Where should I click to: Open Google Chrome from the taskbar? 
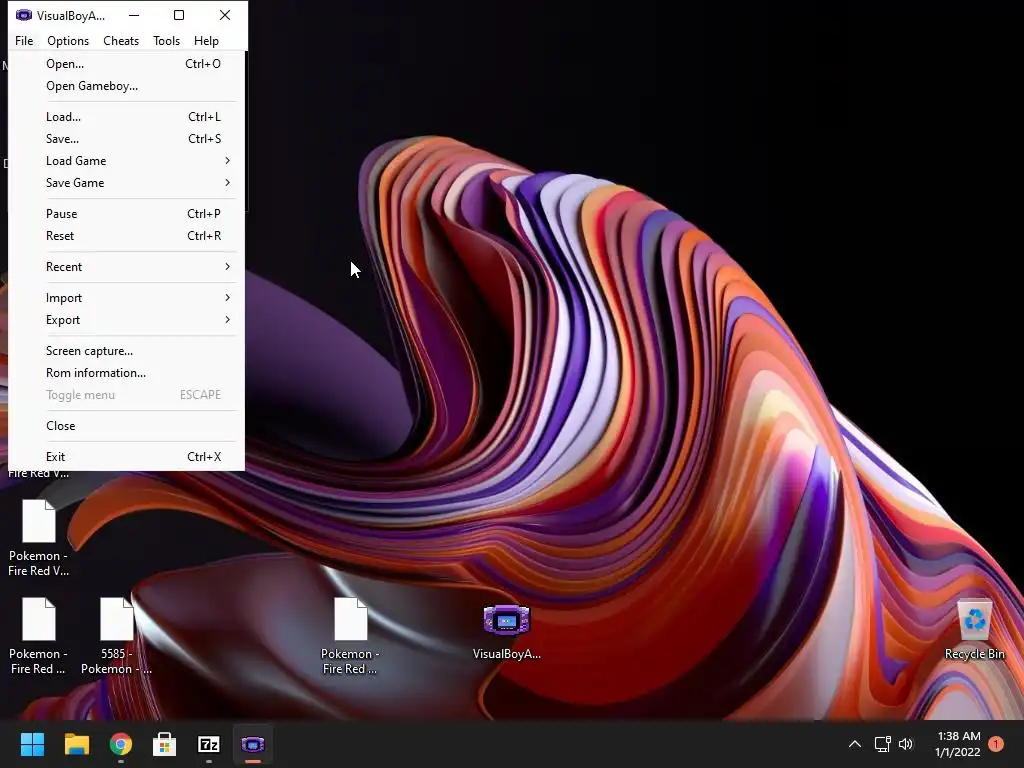coord(121,744)
